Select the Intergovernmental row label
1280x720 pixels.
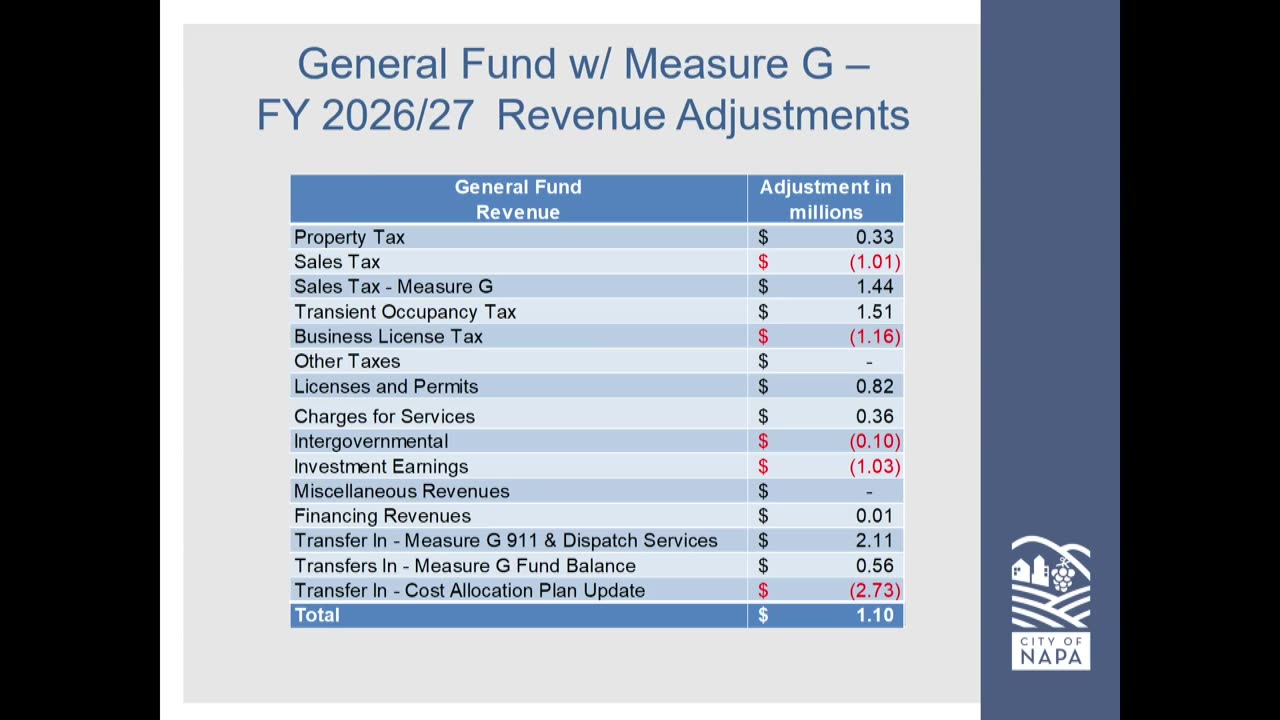pos(371,441)
